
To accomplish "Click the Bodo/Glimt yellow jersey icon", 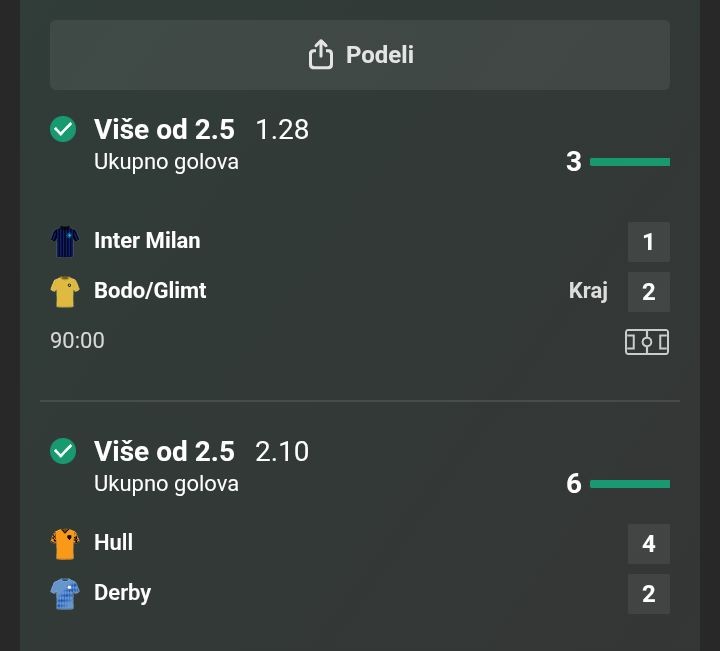I will [65, 291].
